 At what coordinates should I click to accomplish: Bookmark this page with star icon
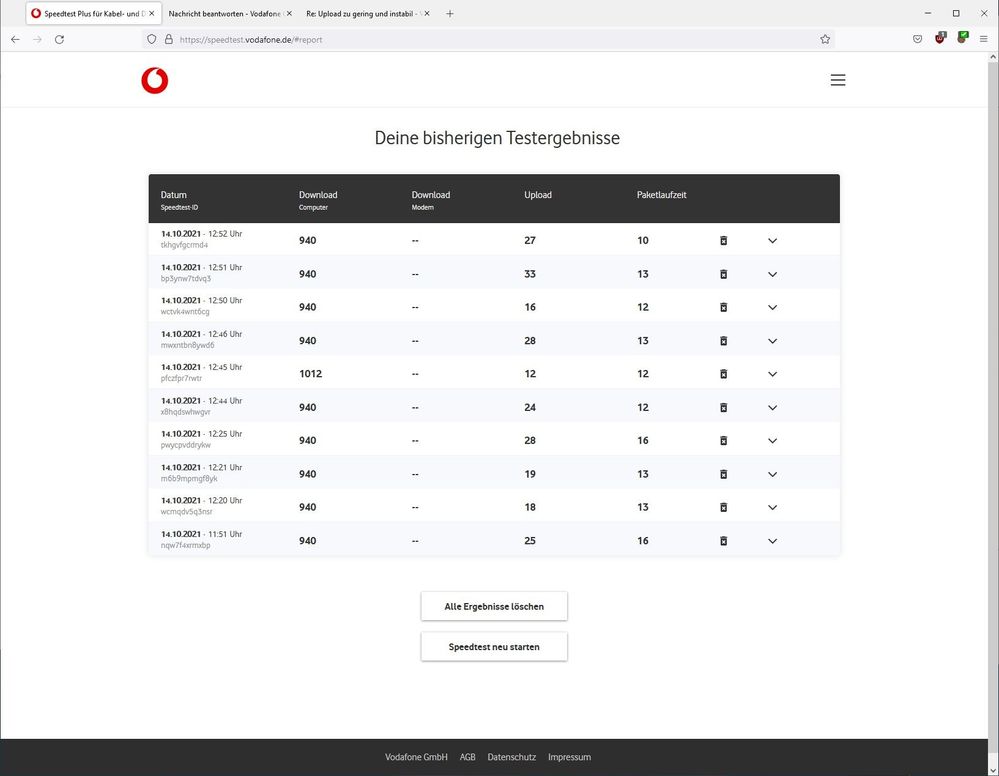(x=825, y=40)
